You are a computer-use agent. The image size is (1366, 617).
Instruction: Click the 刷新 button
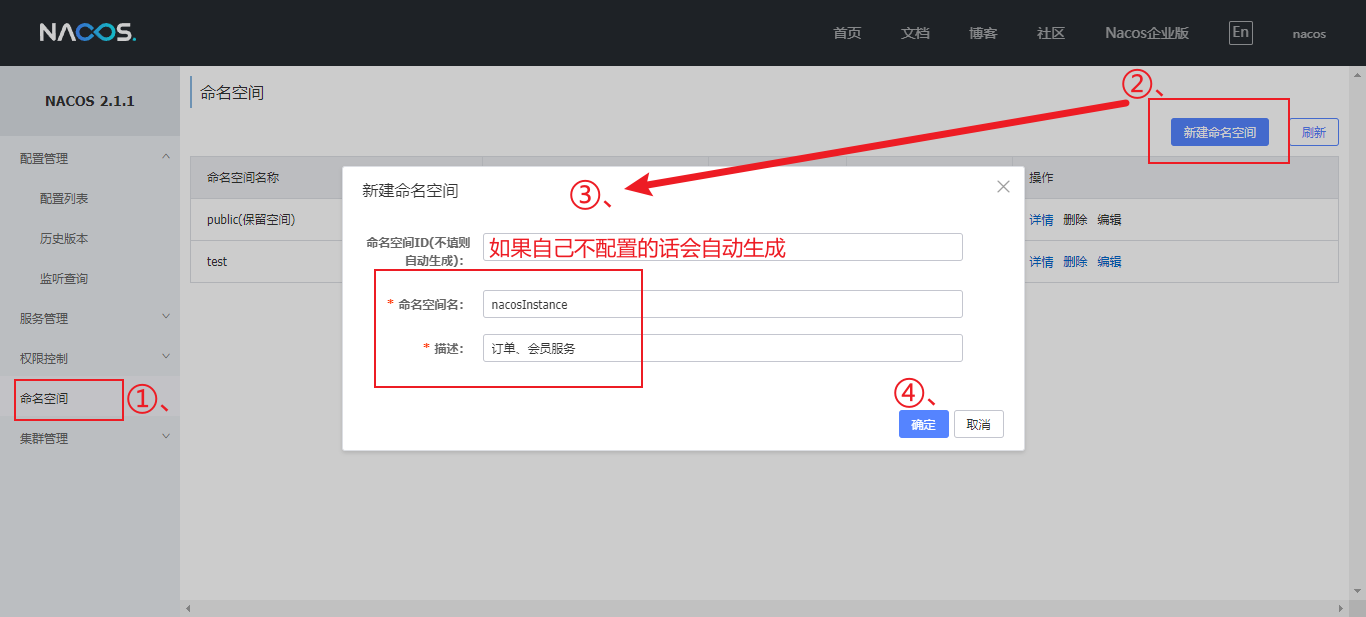click(x=1313, y=132)
